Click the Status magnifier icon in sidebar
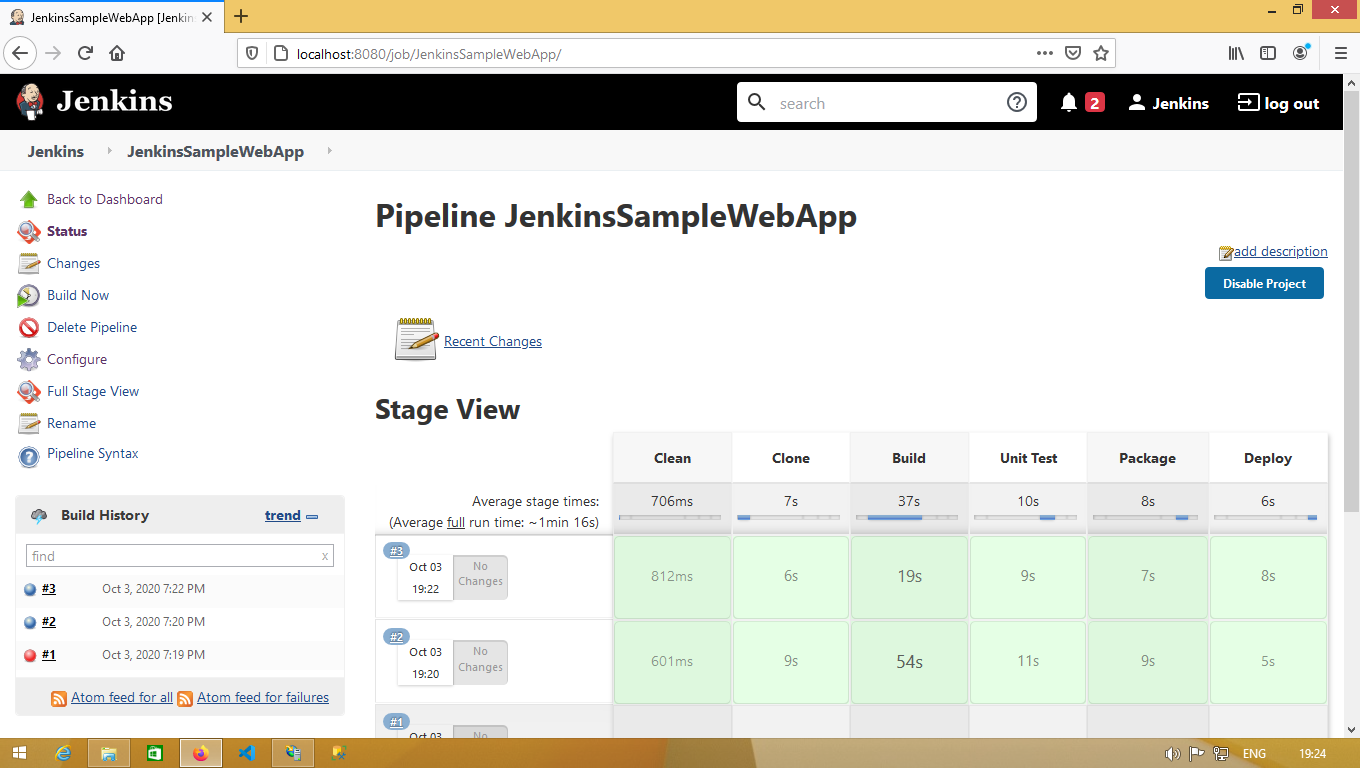The height and width of the screenshot is (768, 1360). [x=29, y=231]
